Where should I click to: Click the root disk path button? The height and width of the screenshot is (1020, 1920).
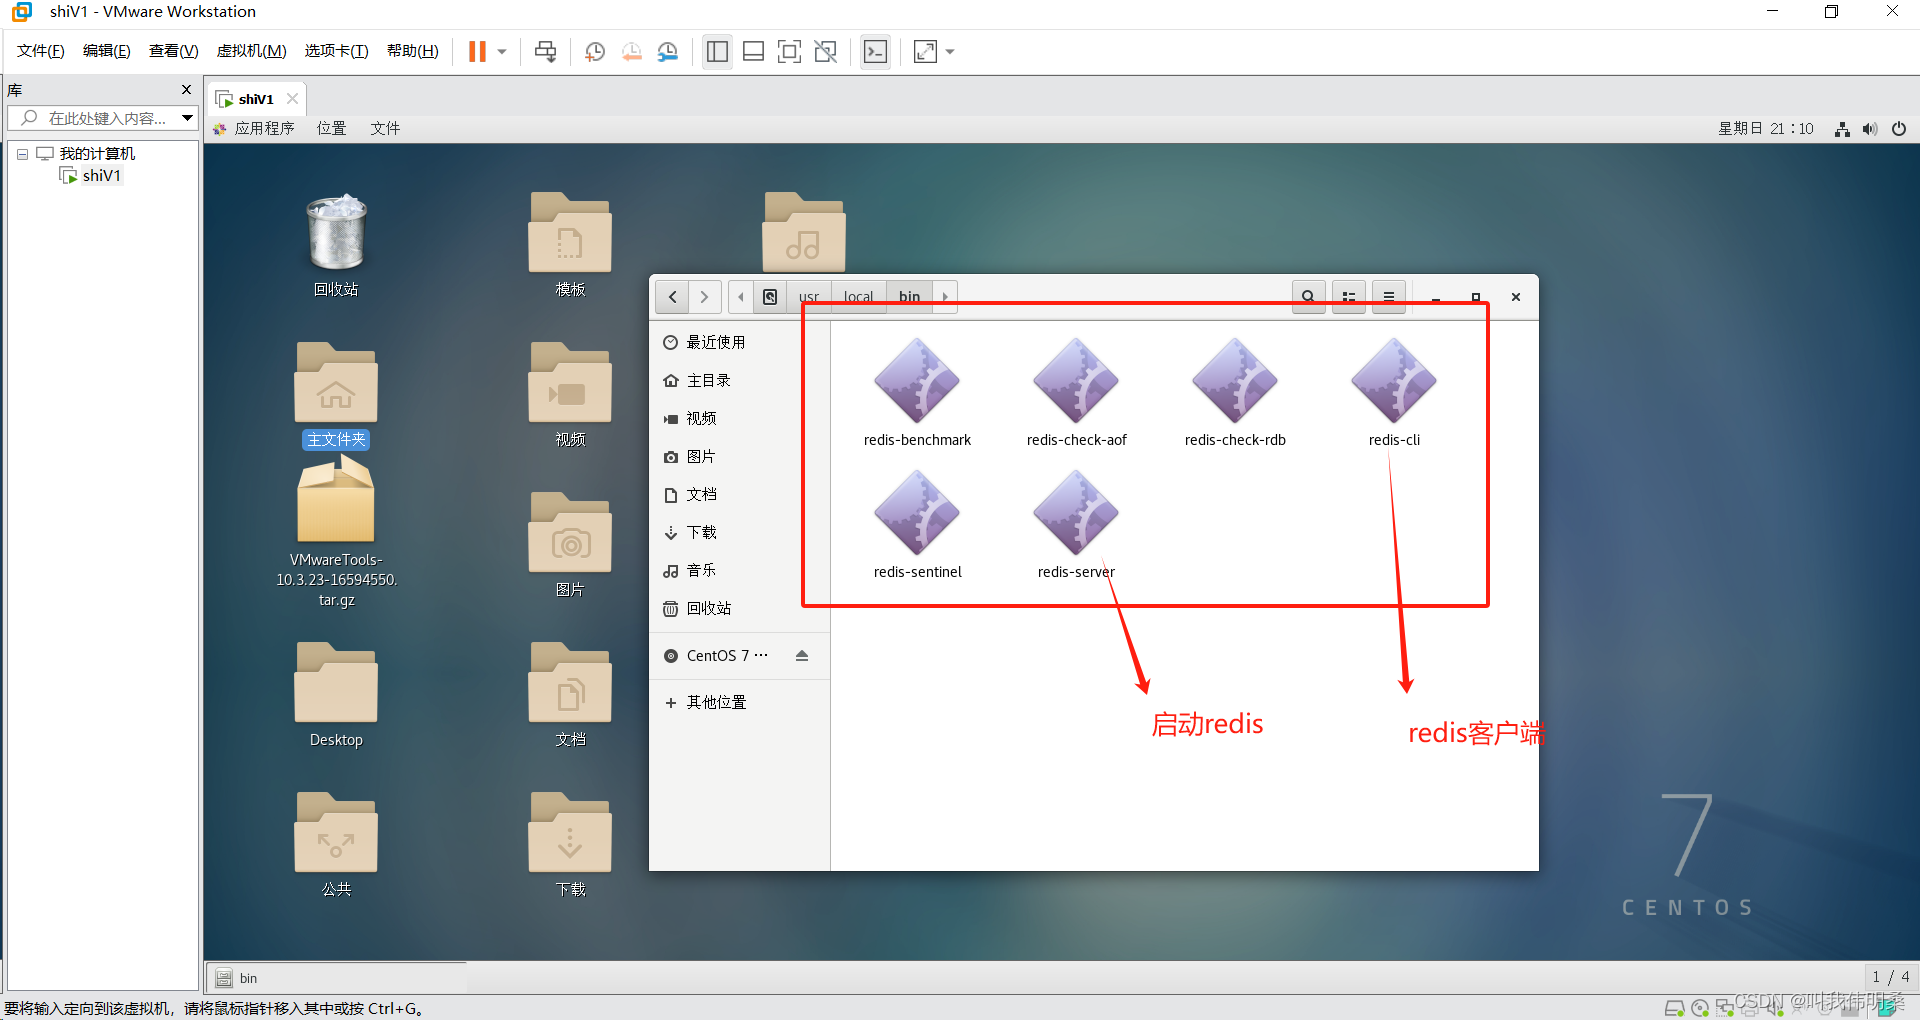click(770, 297)
